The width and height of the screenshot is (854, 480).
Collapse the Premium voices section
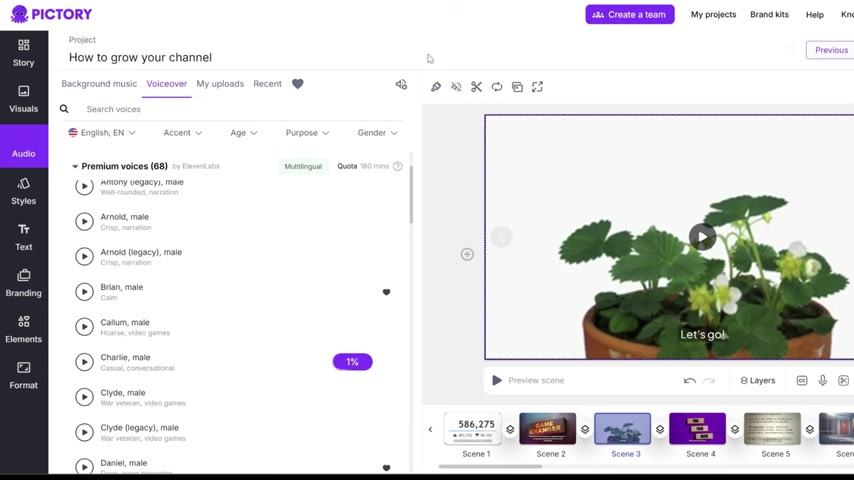[x=75, y=166]
